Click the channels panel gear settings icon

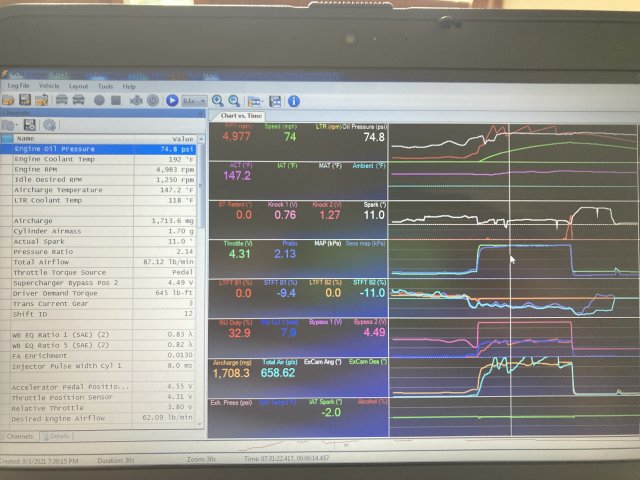tap(49, 125)
